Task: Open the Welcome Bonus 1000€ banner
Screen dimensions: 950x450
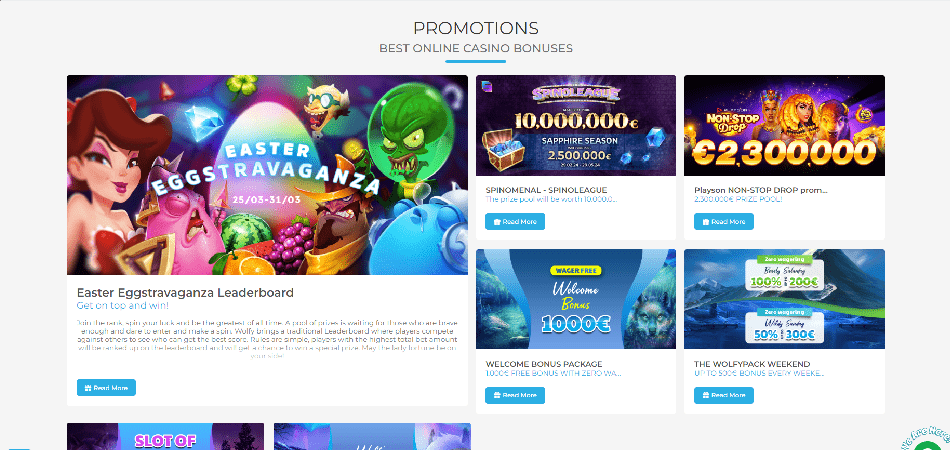Action: [576, 299]
